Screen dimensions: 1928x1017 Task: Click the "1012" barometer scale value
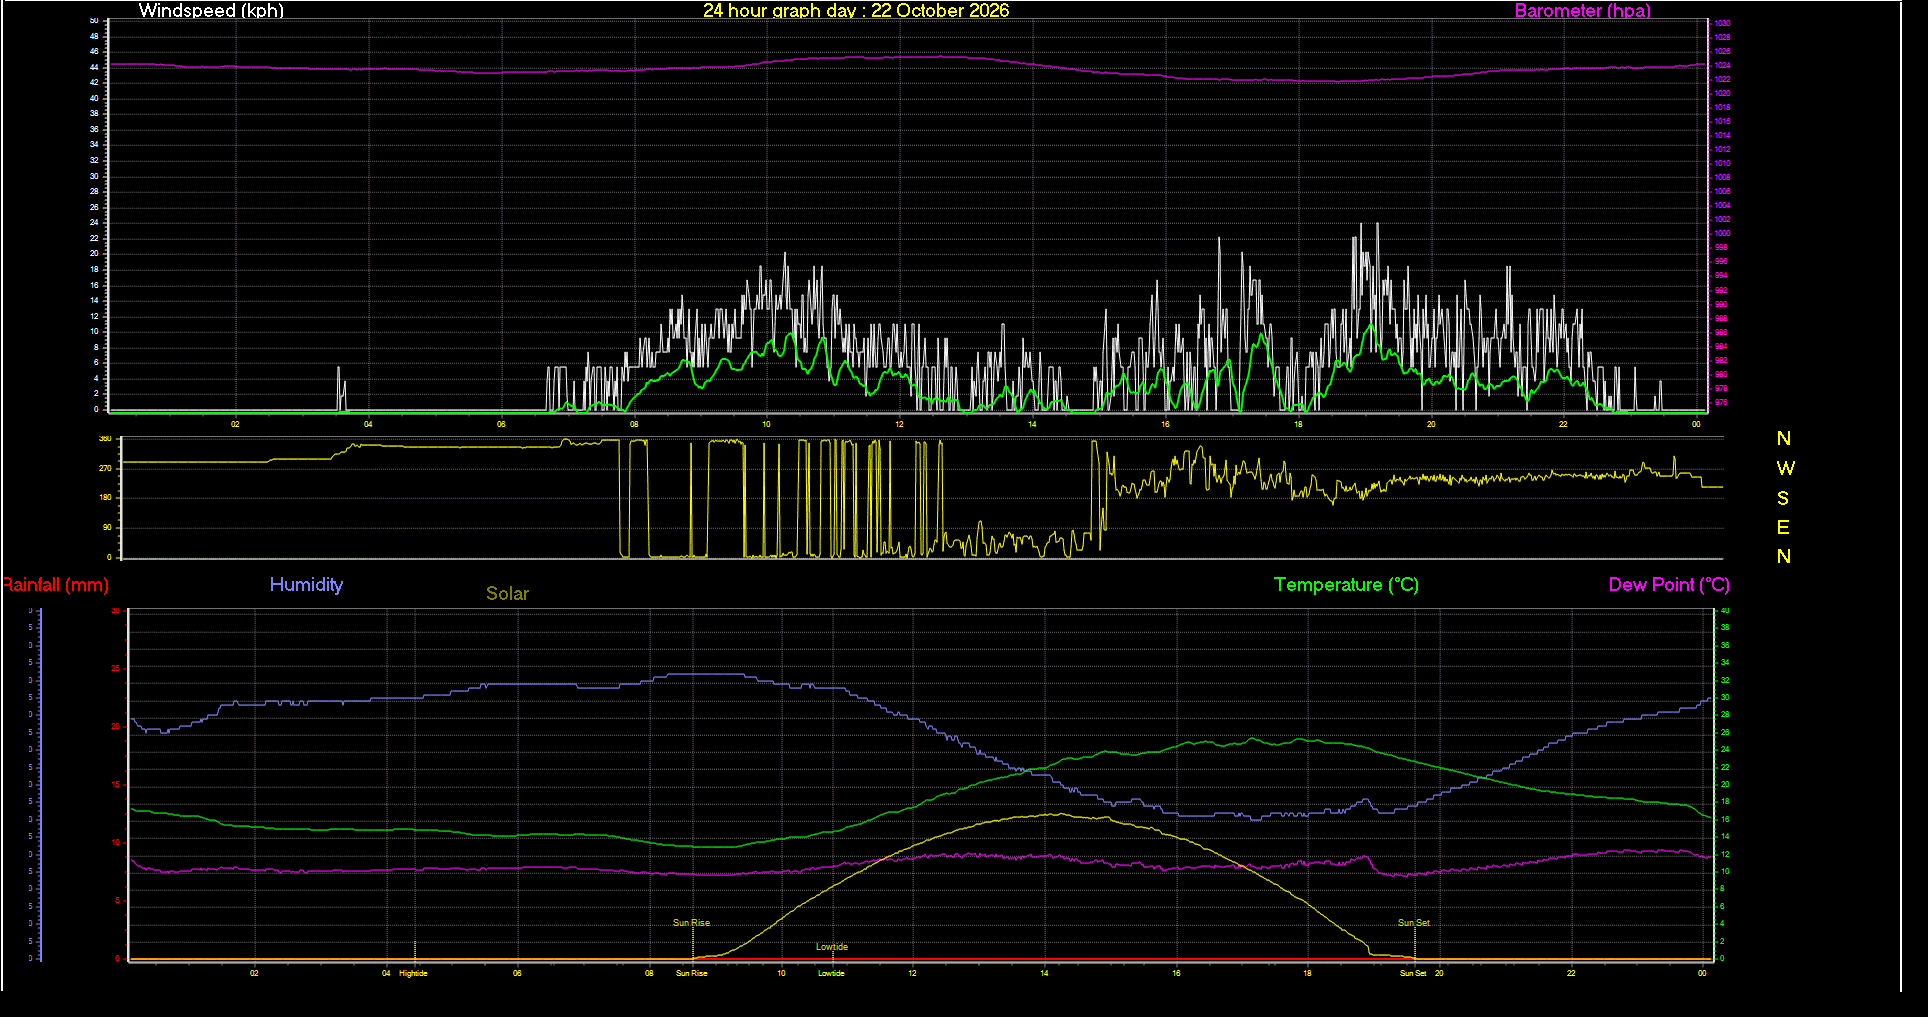point(1722,149)
